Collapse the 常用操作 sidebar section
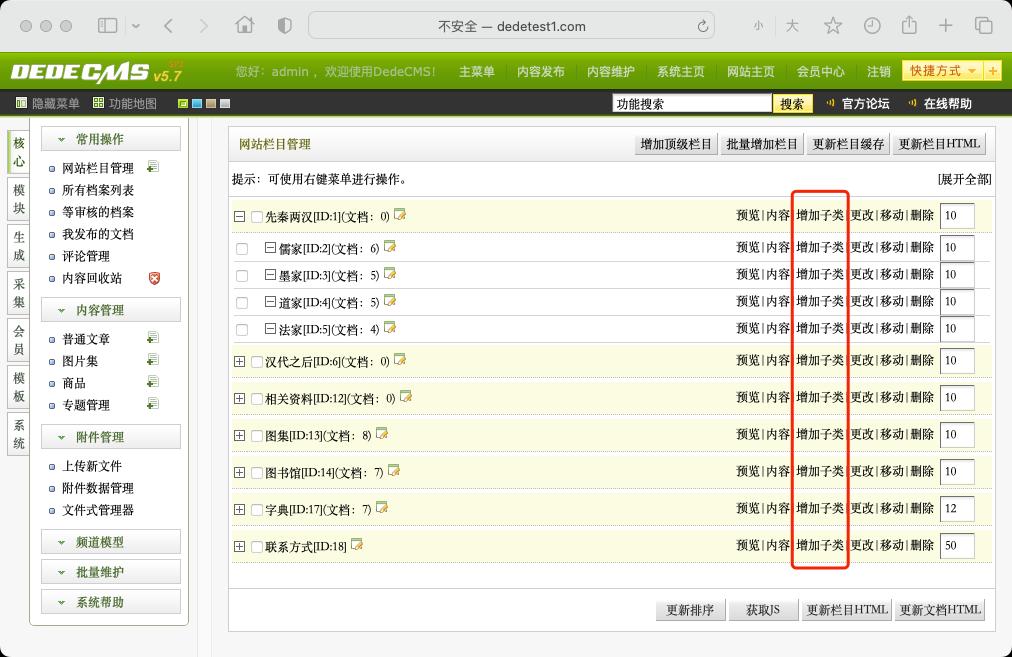Screen dimensions: 1012x657 (x=111, y=139)
